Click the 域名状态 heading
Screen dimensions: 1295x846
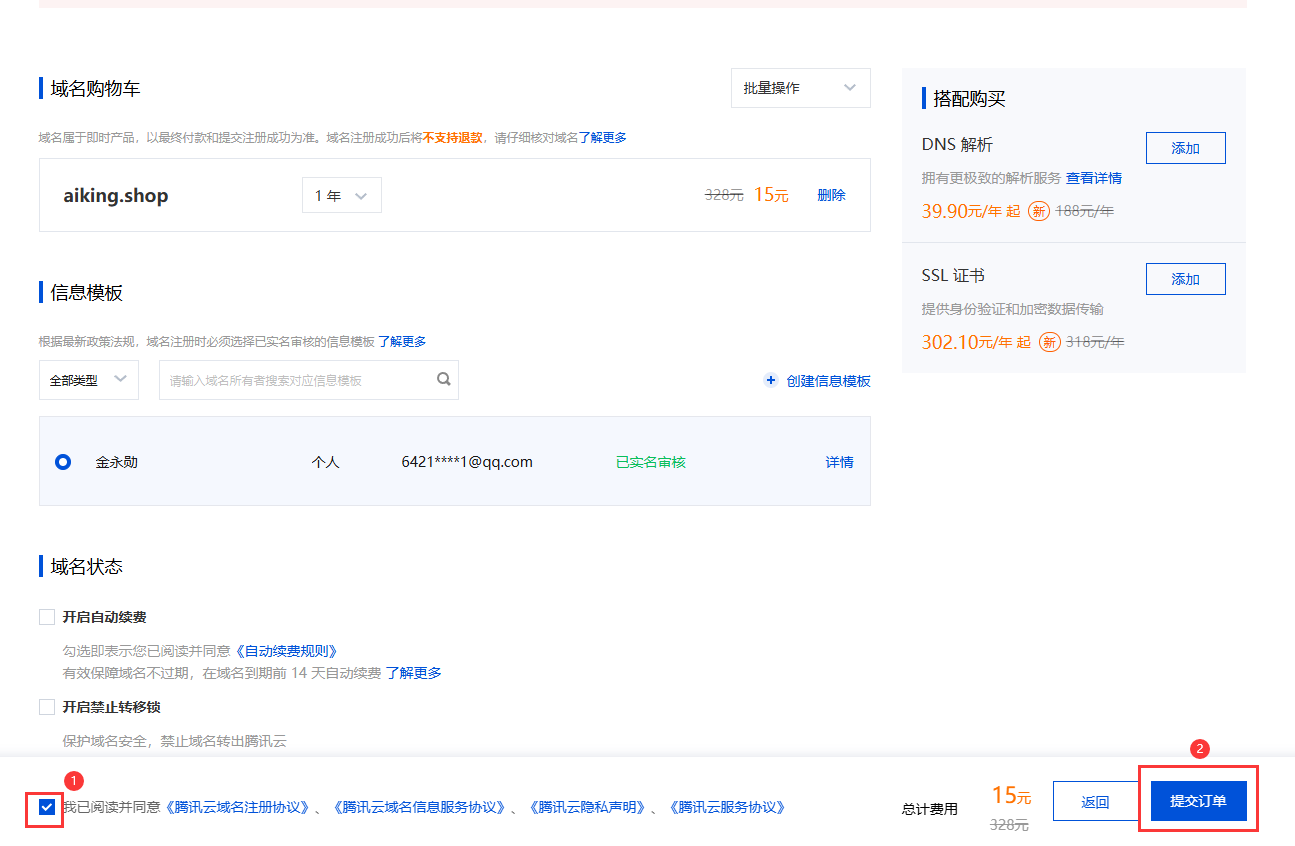pyautogui.click(x=87, y=566)
